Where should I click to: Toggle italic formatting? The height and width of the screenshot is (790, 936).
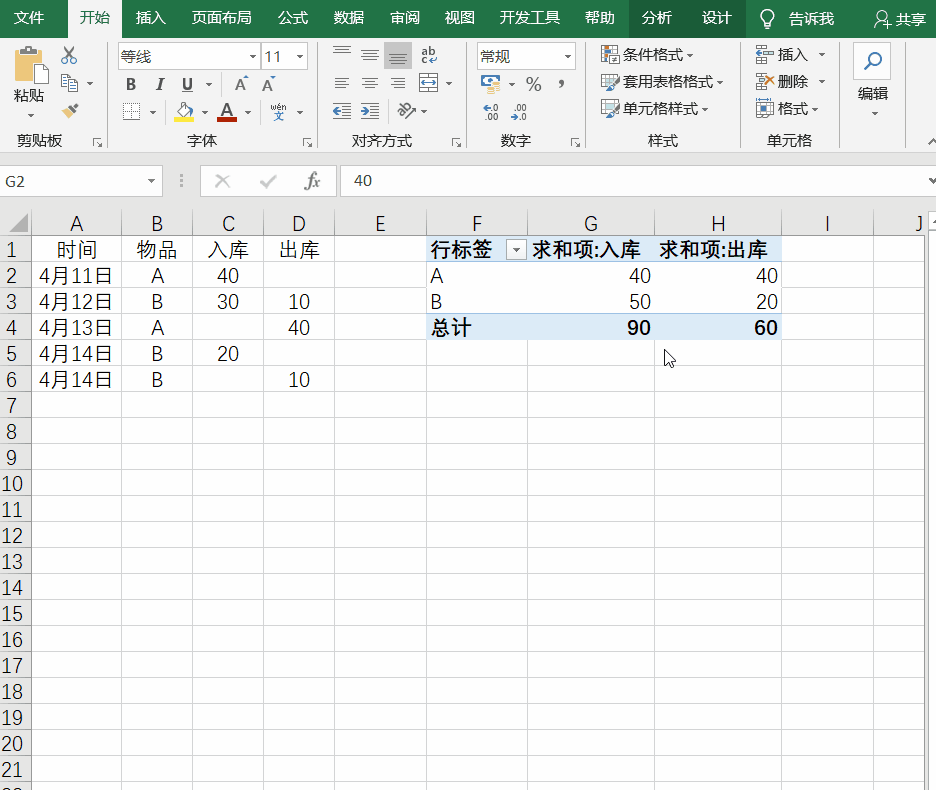(160, 83)
